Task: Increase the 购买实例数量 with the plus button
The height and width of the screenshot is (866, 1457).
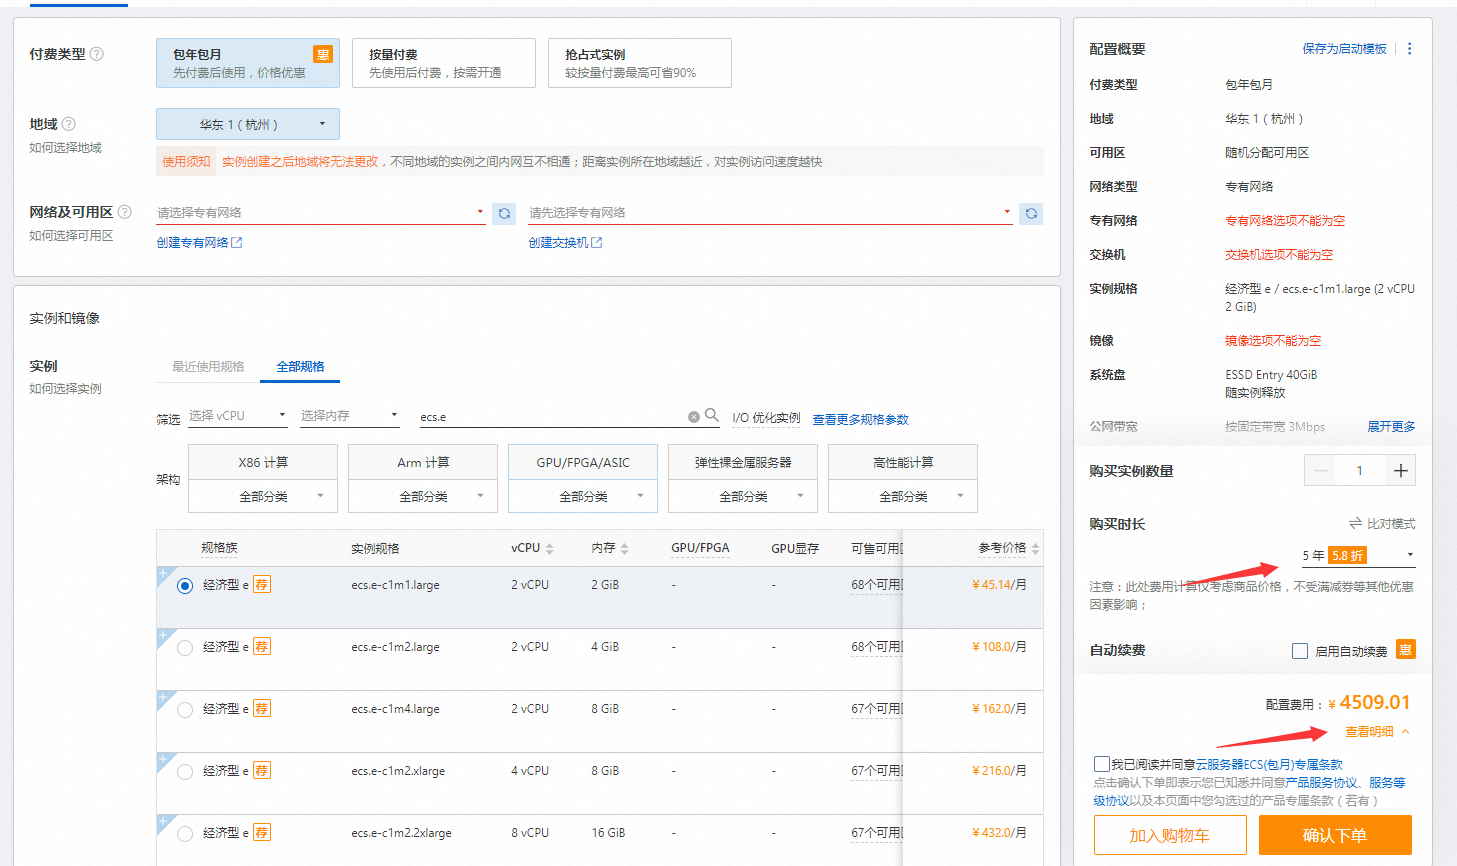Action: click(x=1400, y=471)
